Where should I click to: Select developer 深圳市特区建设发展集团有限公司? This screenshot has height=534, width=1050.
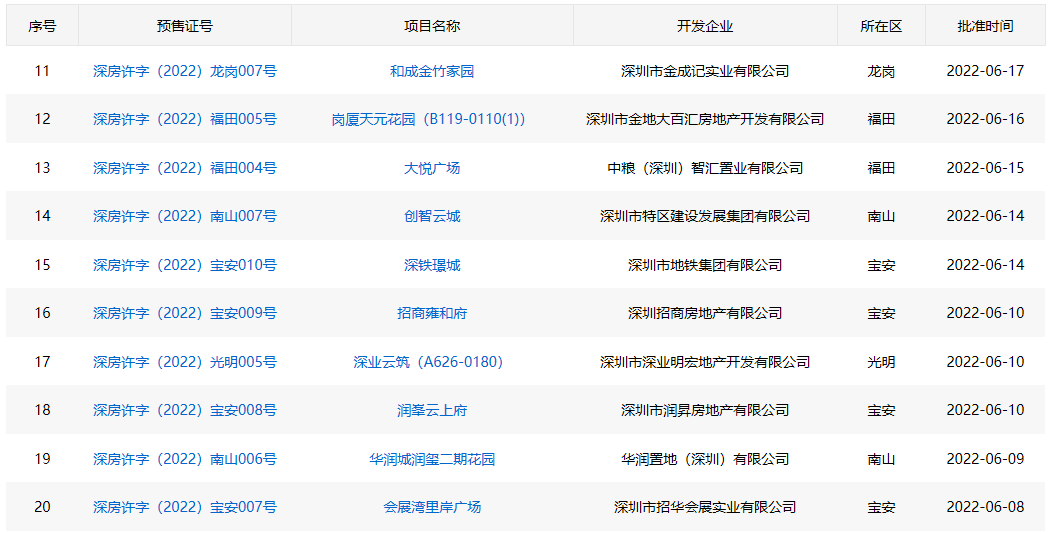point(705,216)
